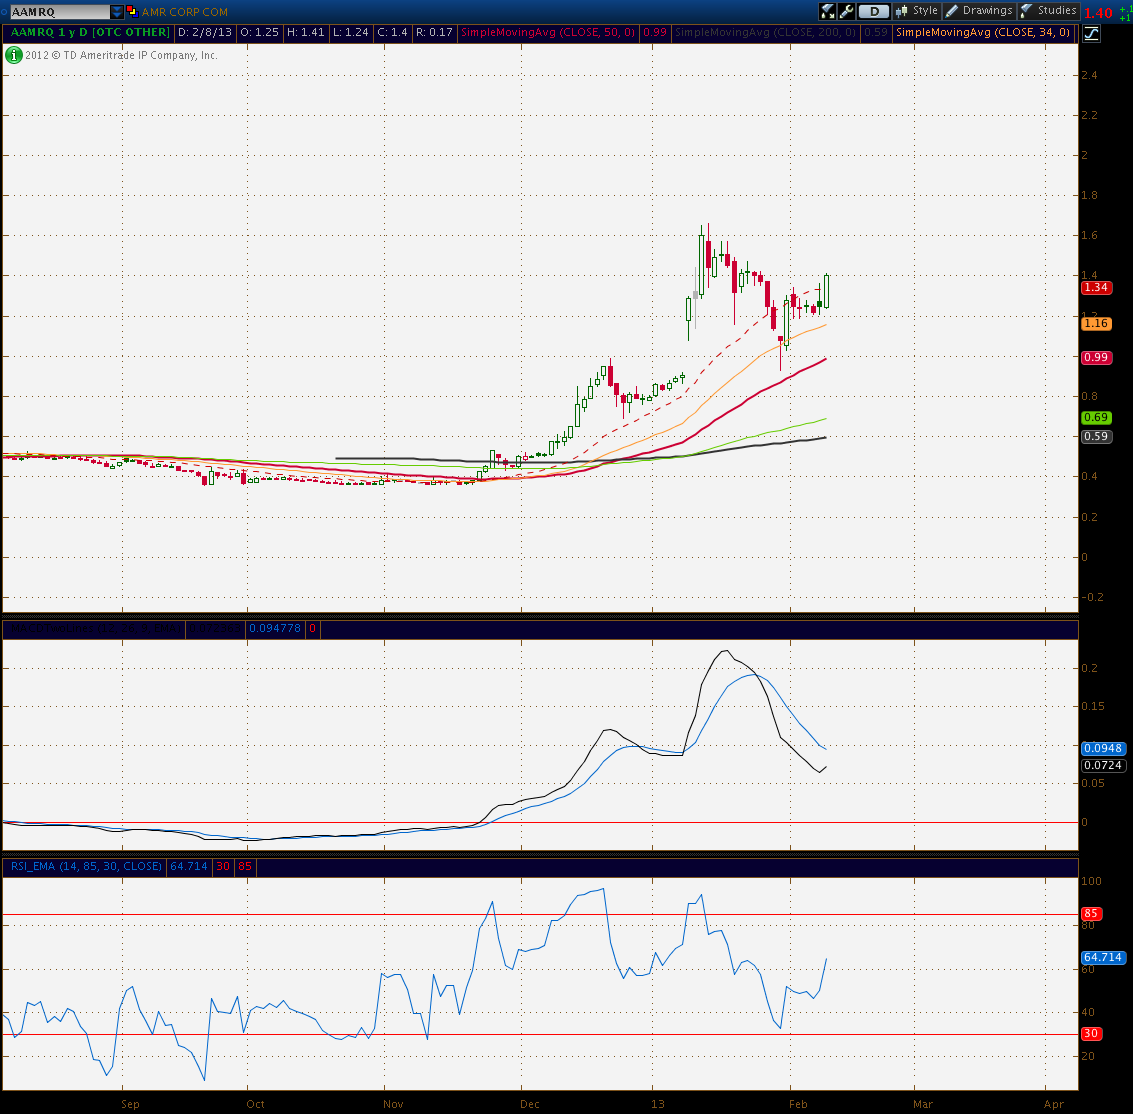This screenshot has height=1114, width=1133.
Task: Click the RSI_EMA study header label
Action: (86, 866)
